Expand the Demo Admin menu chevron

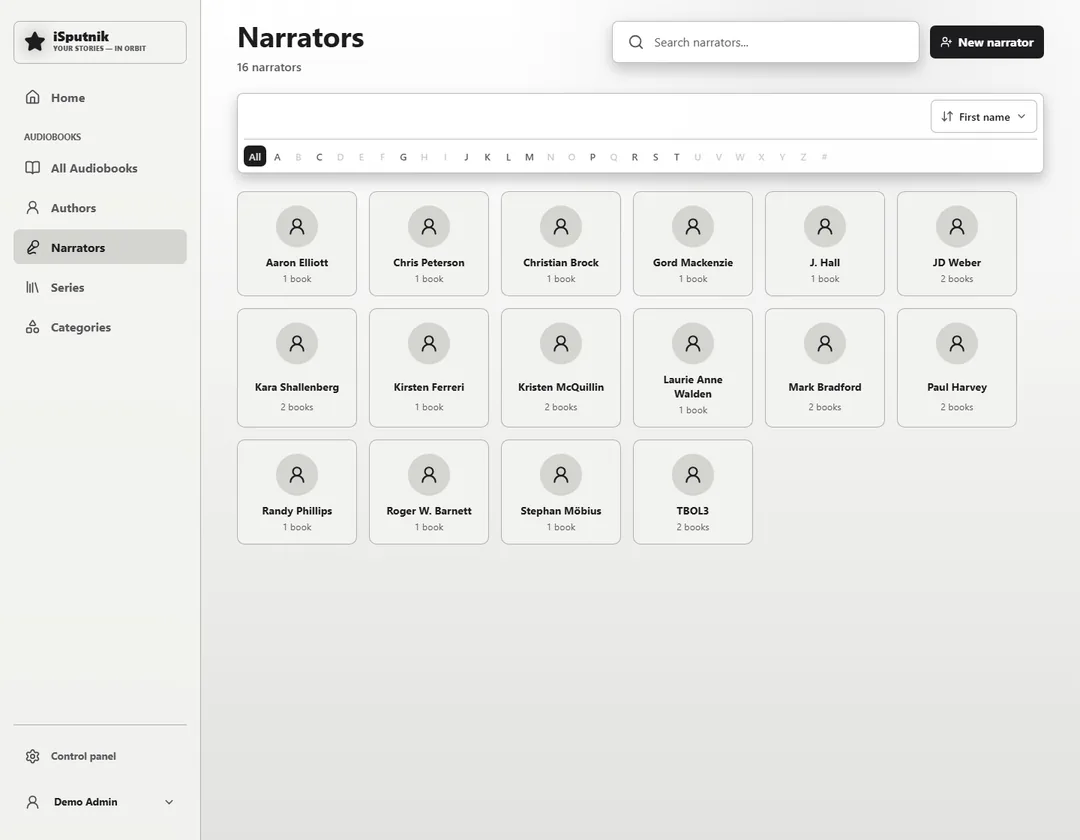[x=169, y=801]
